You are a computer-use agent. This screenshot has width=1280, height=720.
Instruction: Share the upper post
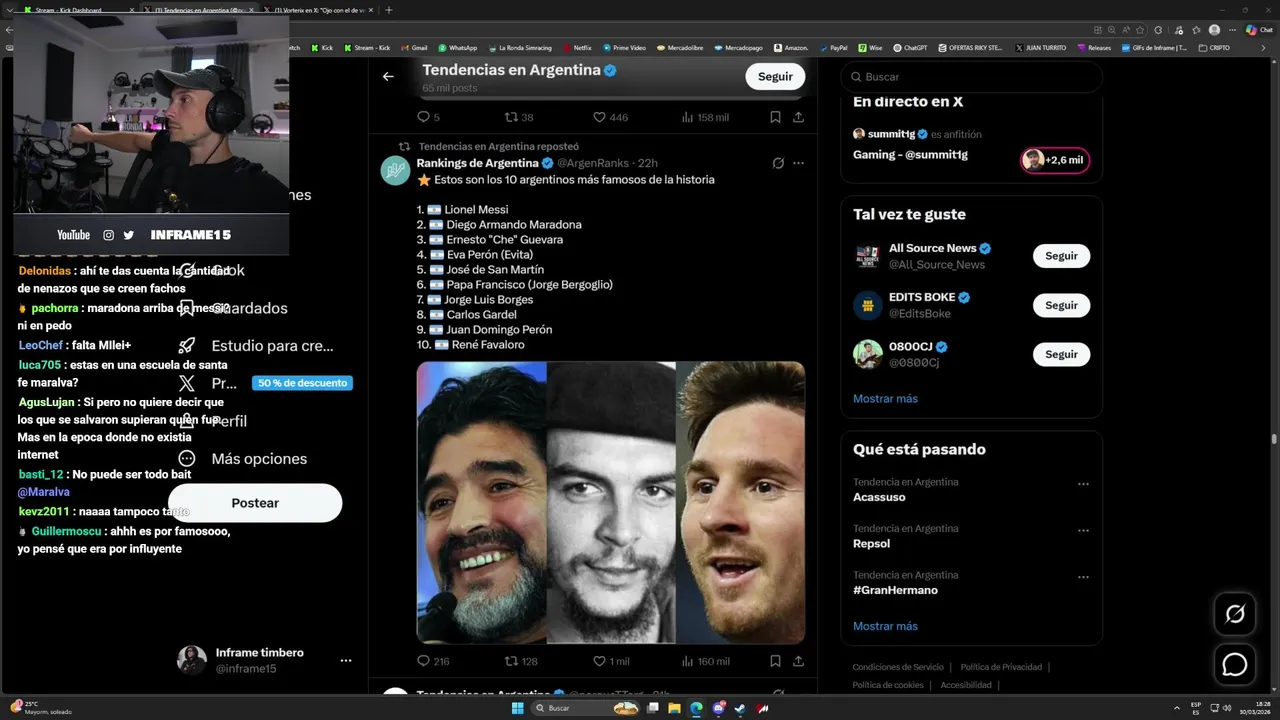click(x=798, y=117)
